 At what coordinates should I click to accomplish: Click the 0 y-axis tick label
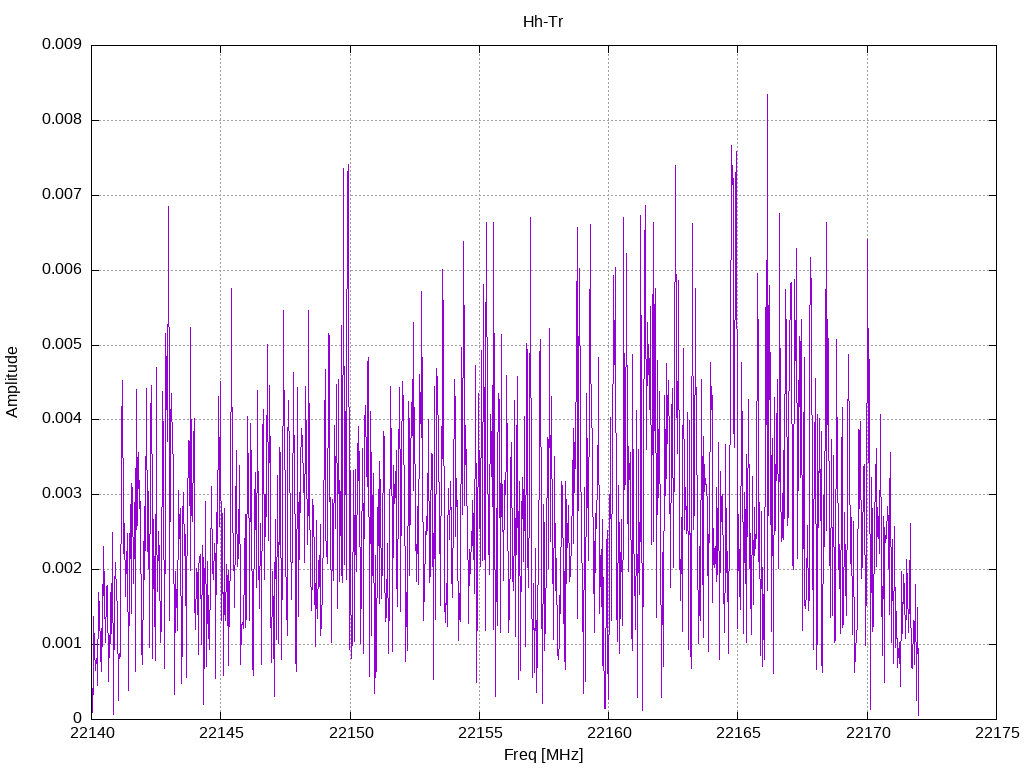click(78, 719)
